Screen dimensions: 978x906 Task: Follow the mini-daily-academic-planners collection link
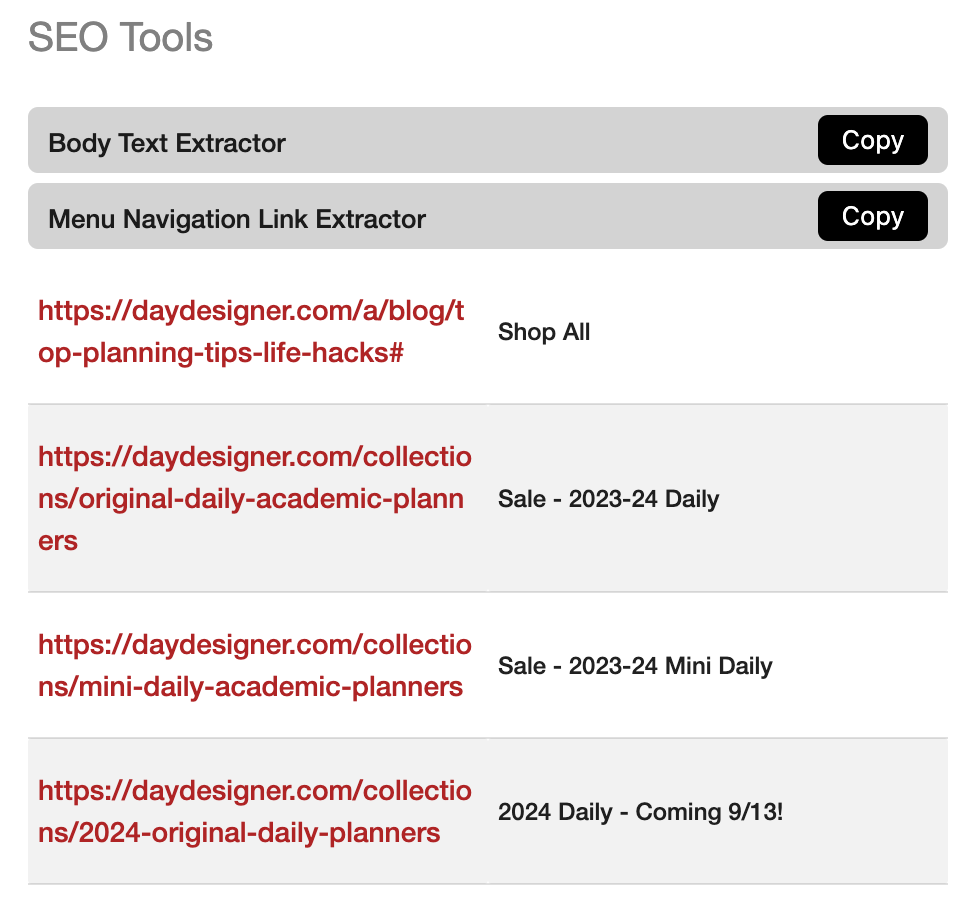click(254, 666)
